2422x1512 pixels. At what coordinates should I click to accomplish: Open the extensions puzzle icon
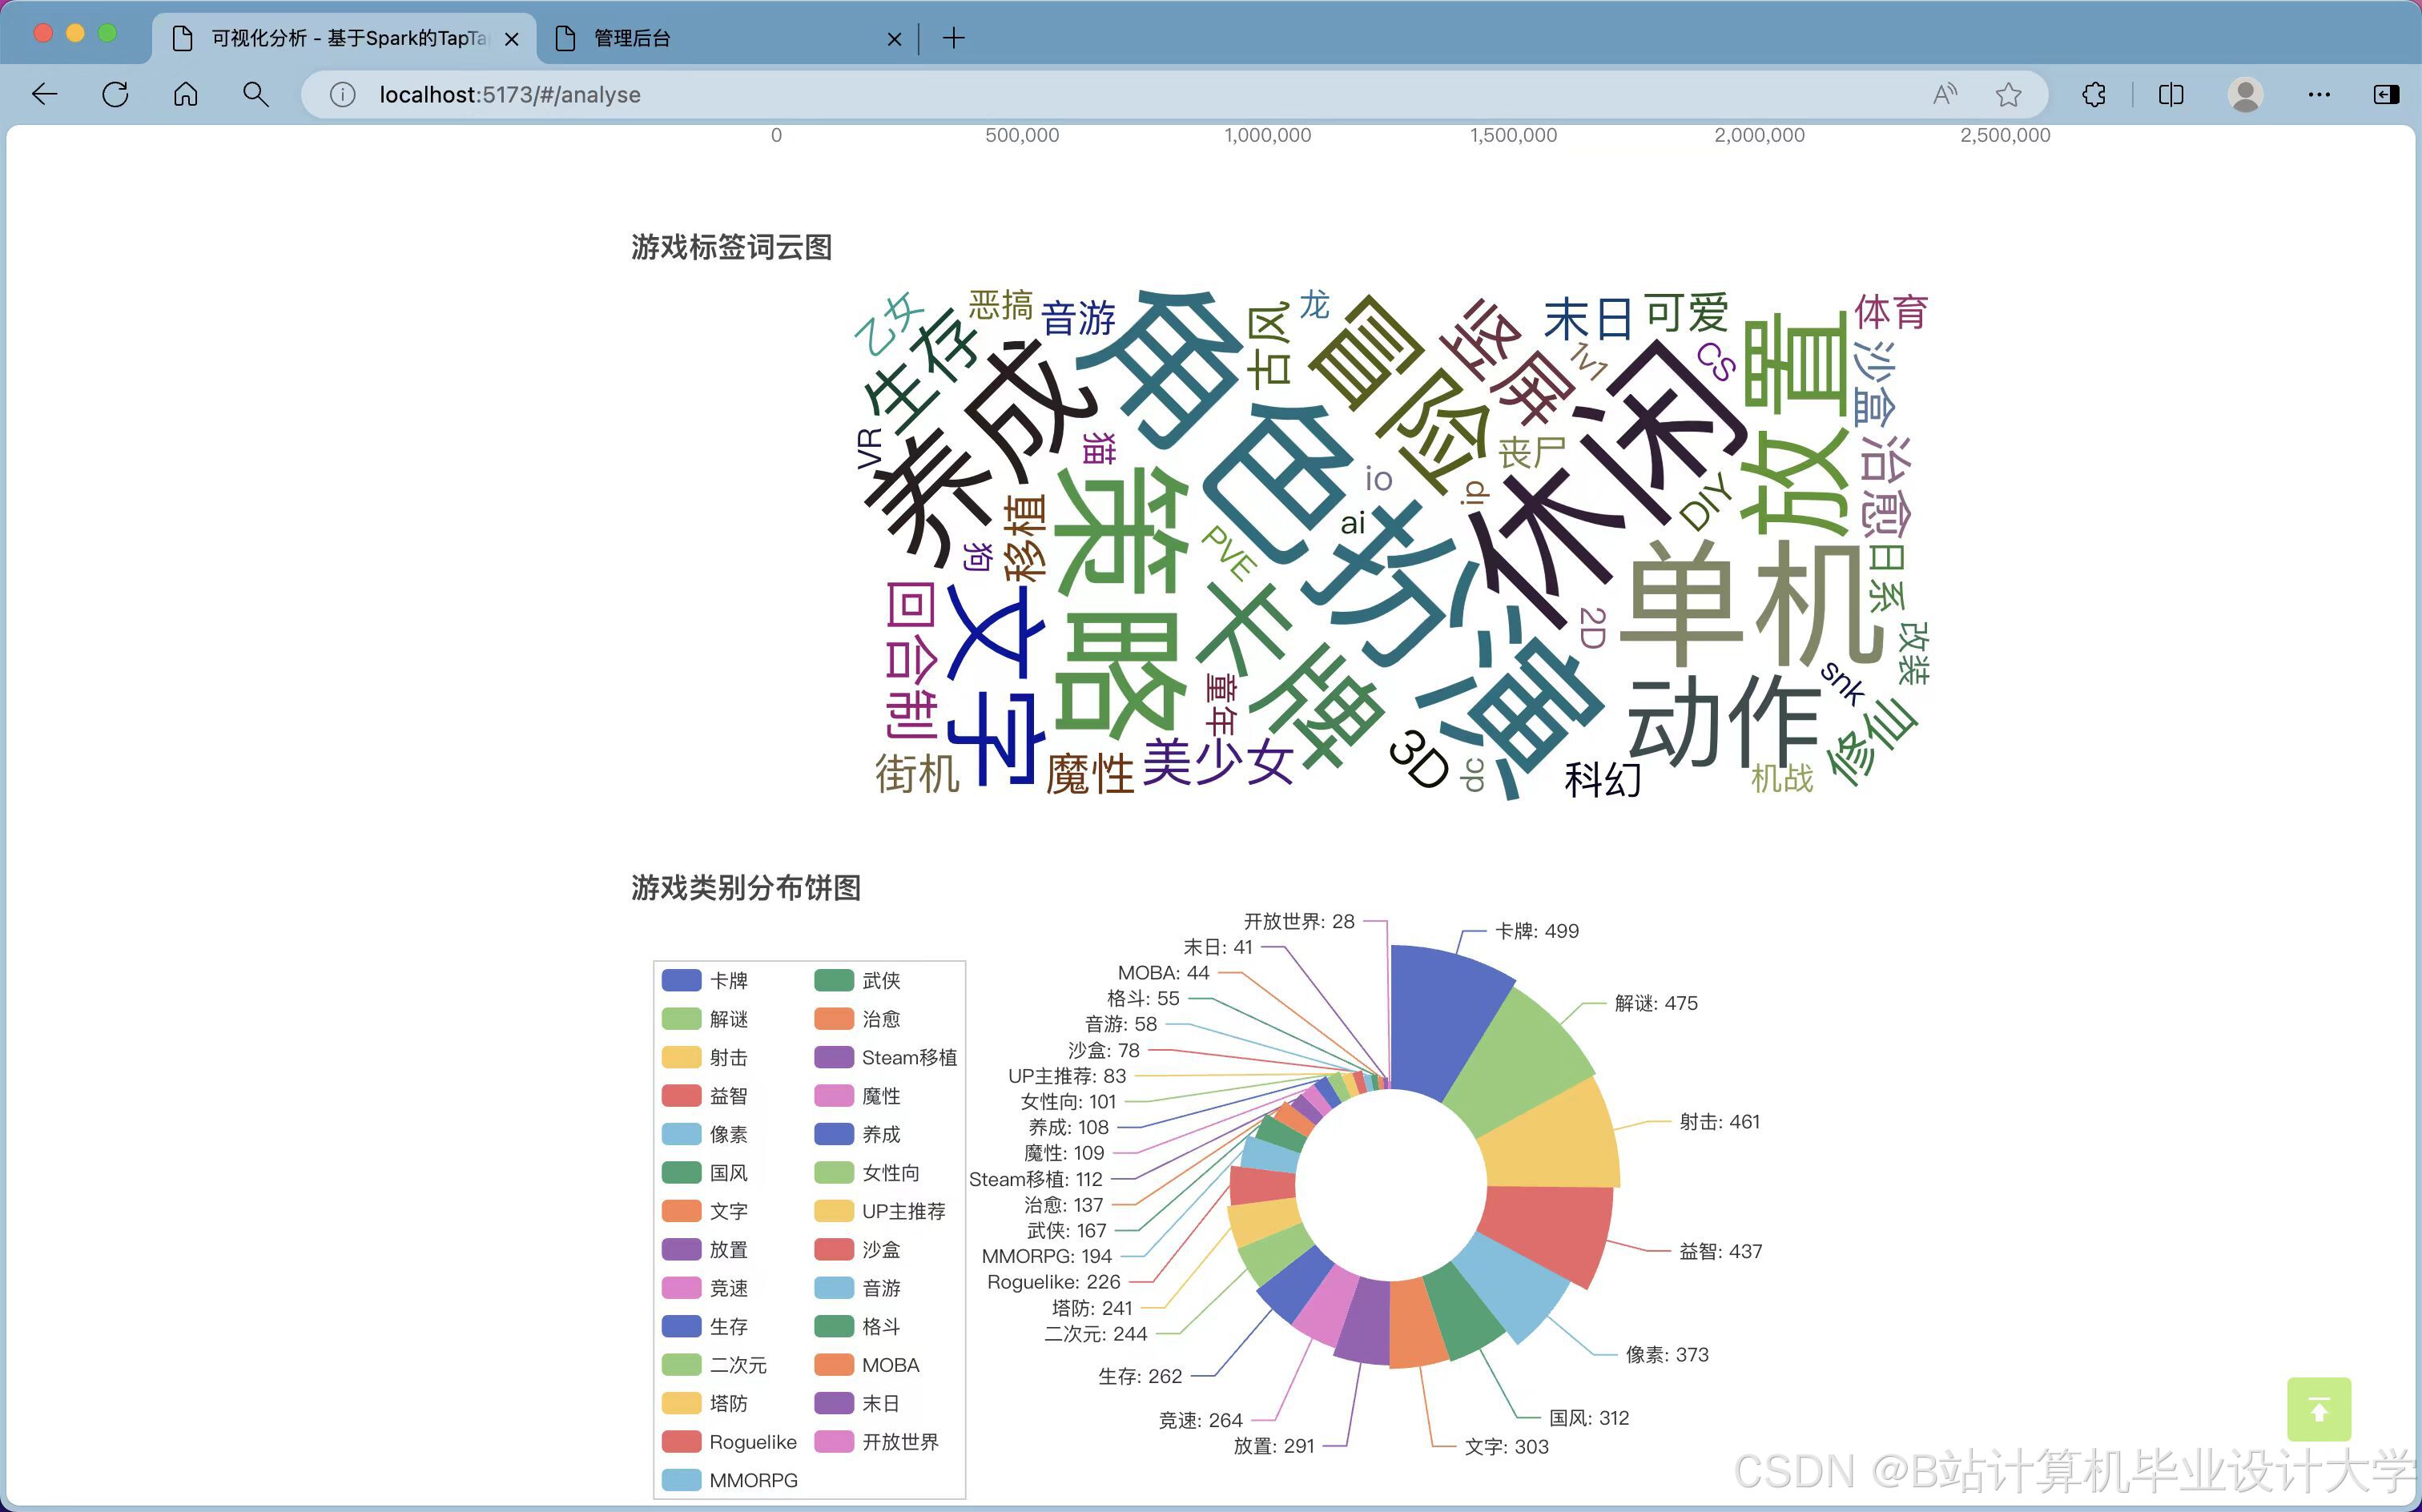(2093, 95)
